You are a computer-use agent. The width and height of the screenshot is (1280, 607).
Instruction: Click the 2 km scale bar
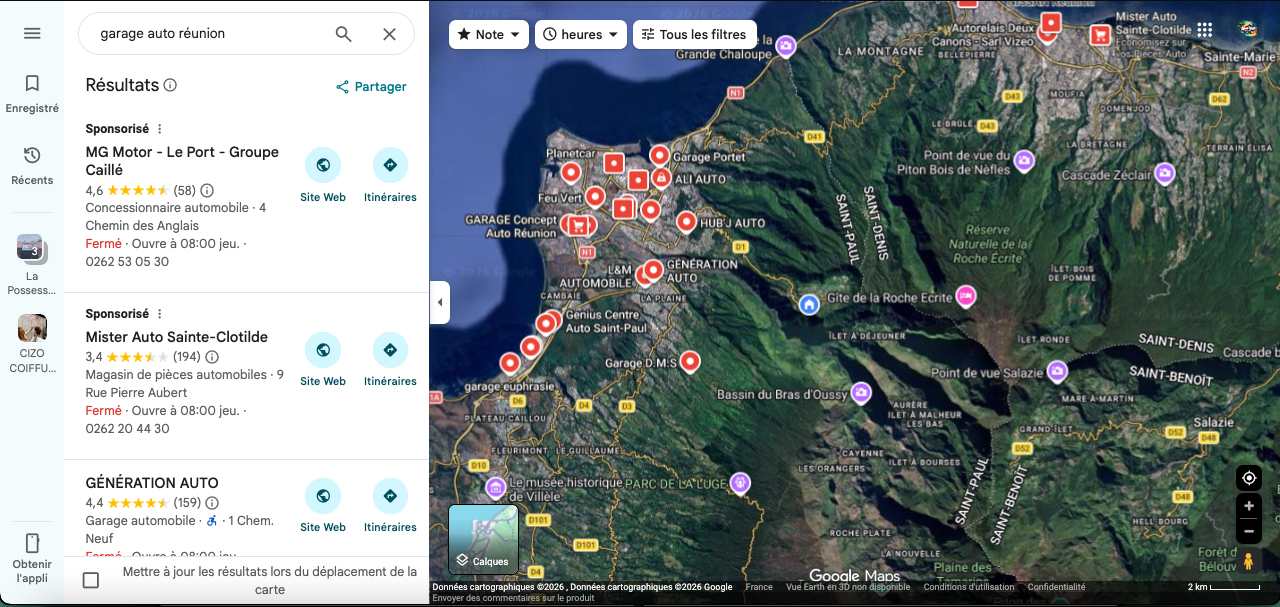[1223, 587]
